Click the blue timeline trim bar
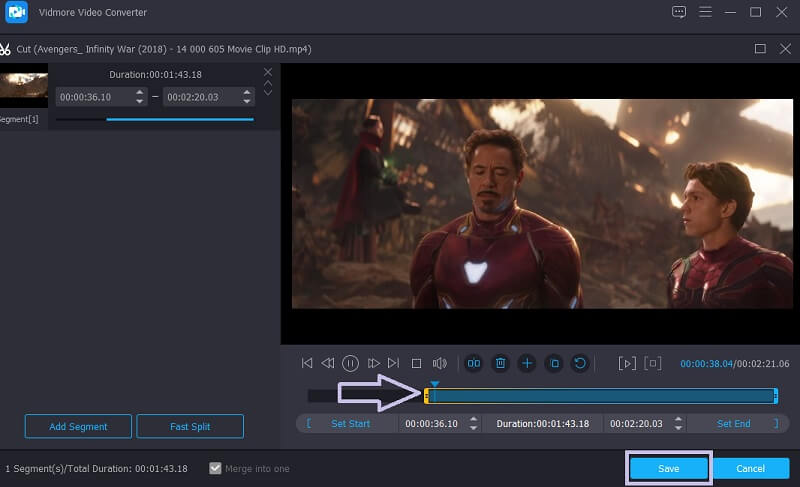Screen dimensions: 800x487 600,396
